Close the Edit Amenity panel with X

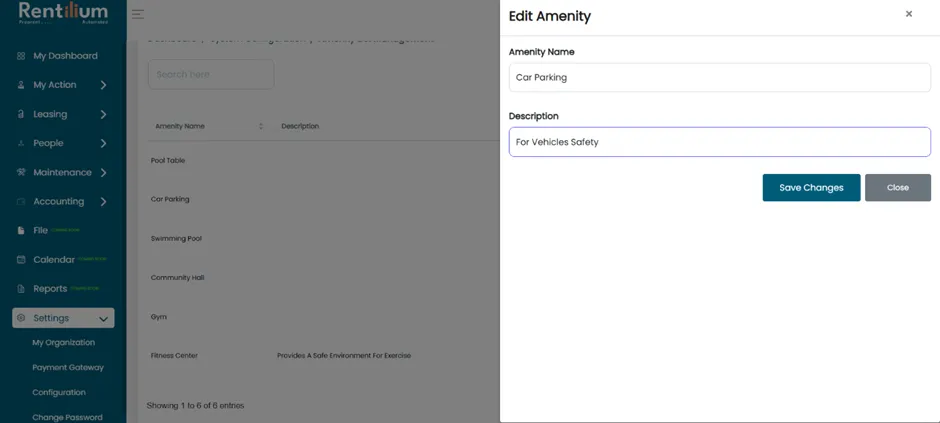click(909, 14)
